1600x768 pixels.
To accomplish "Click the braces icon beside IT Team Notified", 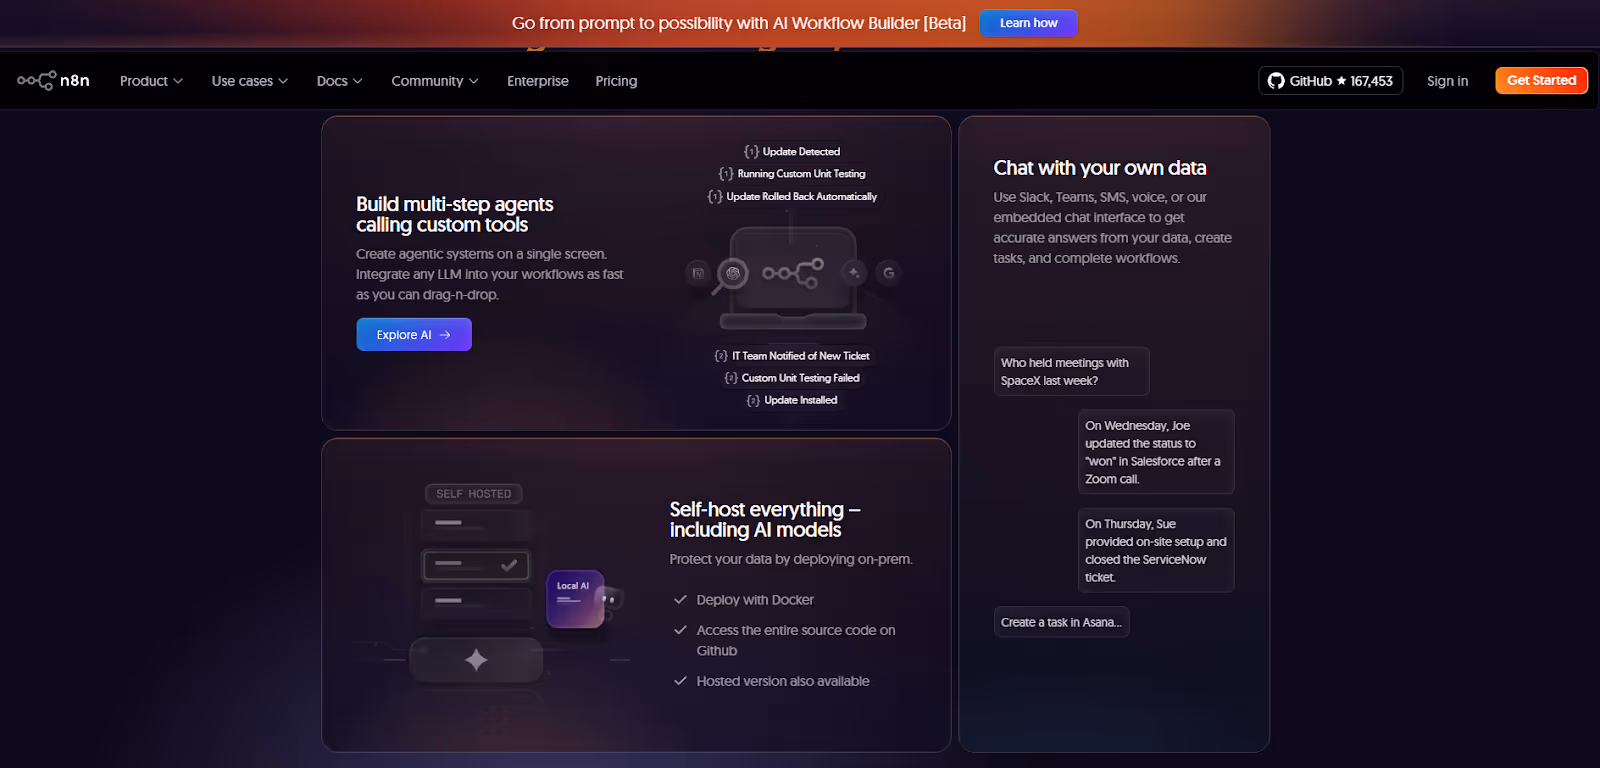I will pos(721,356).
